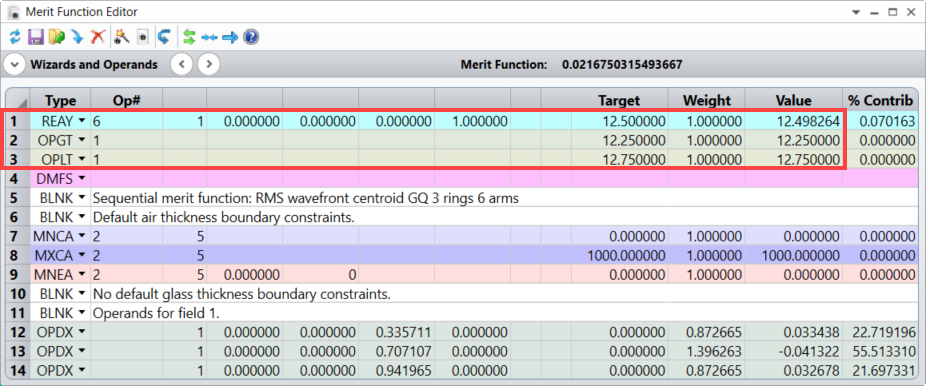
Task: Click the blue curved down-arrow insert icon
Action: [77, 38]
